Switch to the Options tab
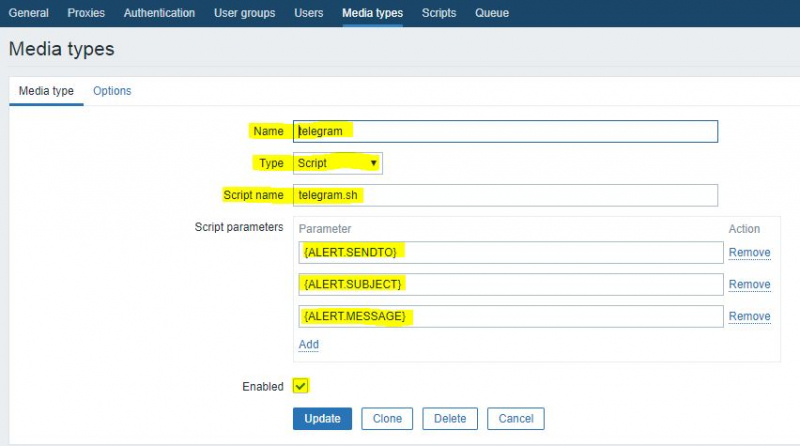800x446 pixels. click(x=112, y=91)
